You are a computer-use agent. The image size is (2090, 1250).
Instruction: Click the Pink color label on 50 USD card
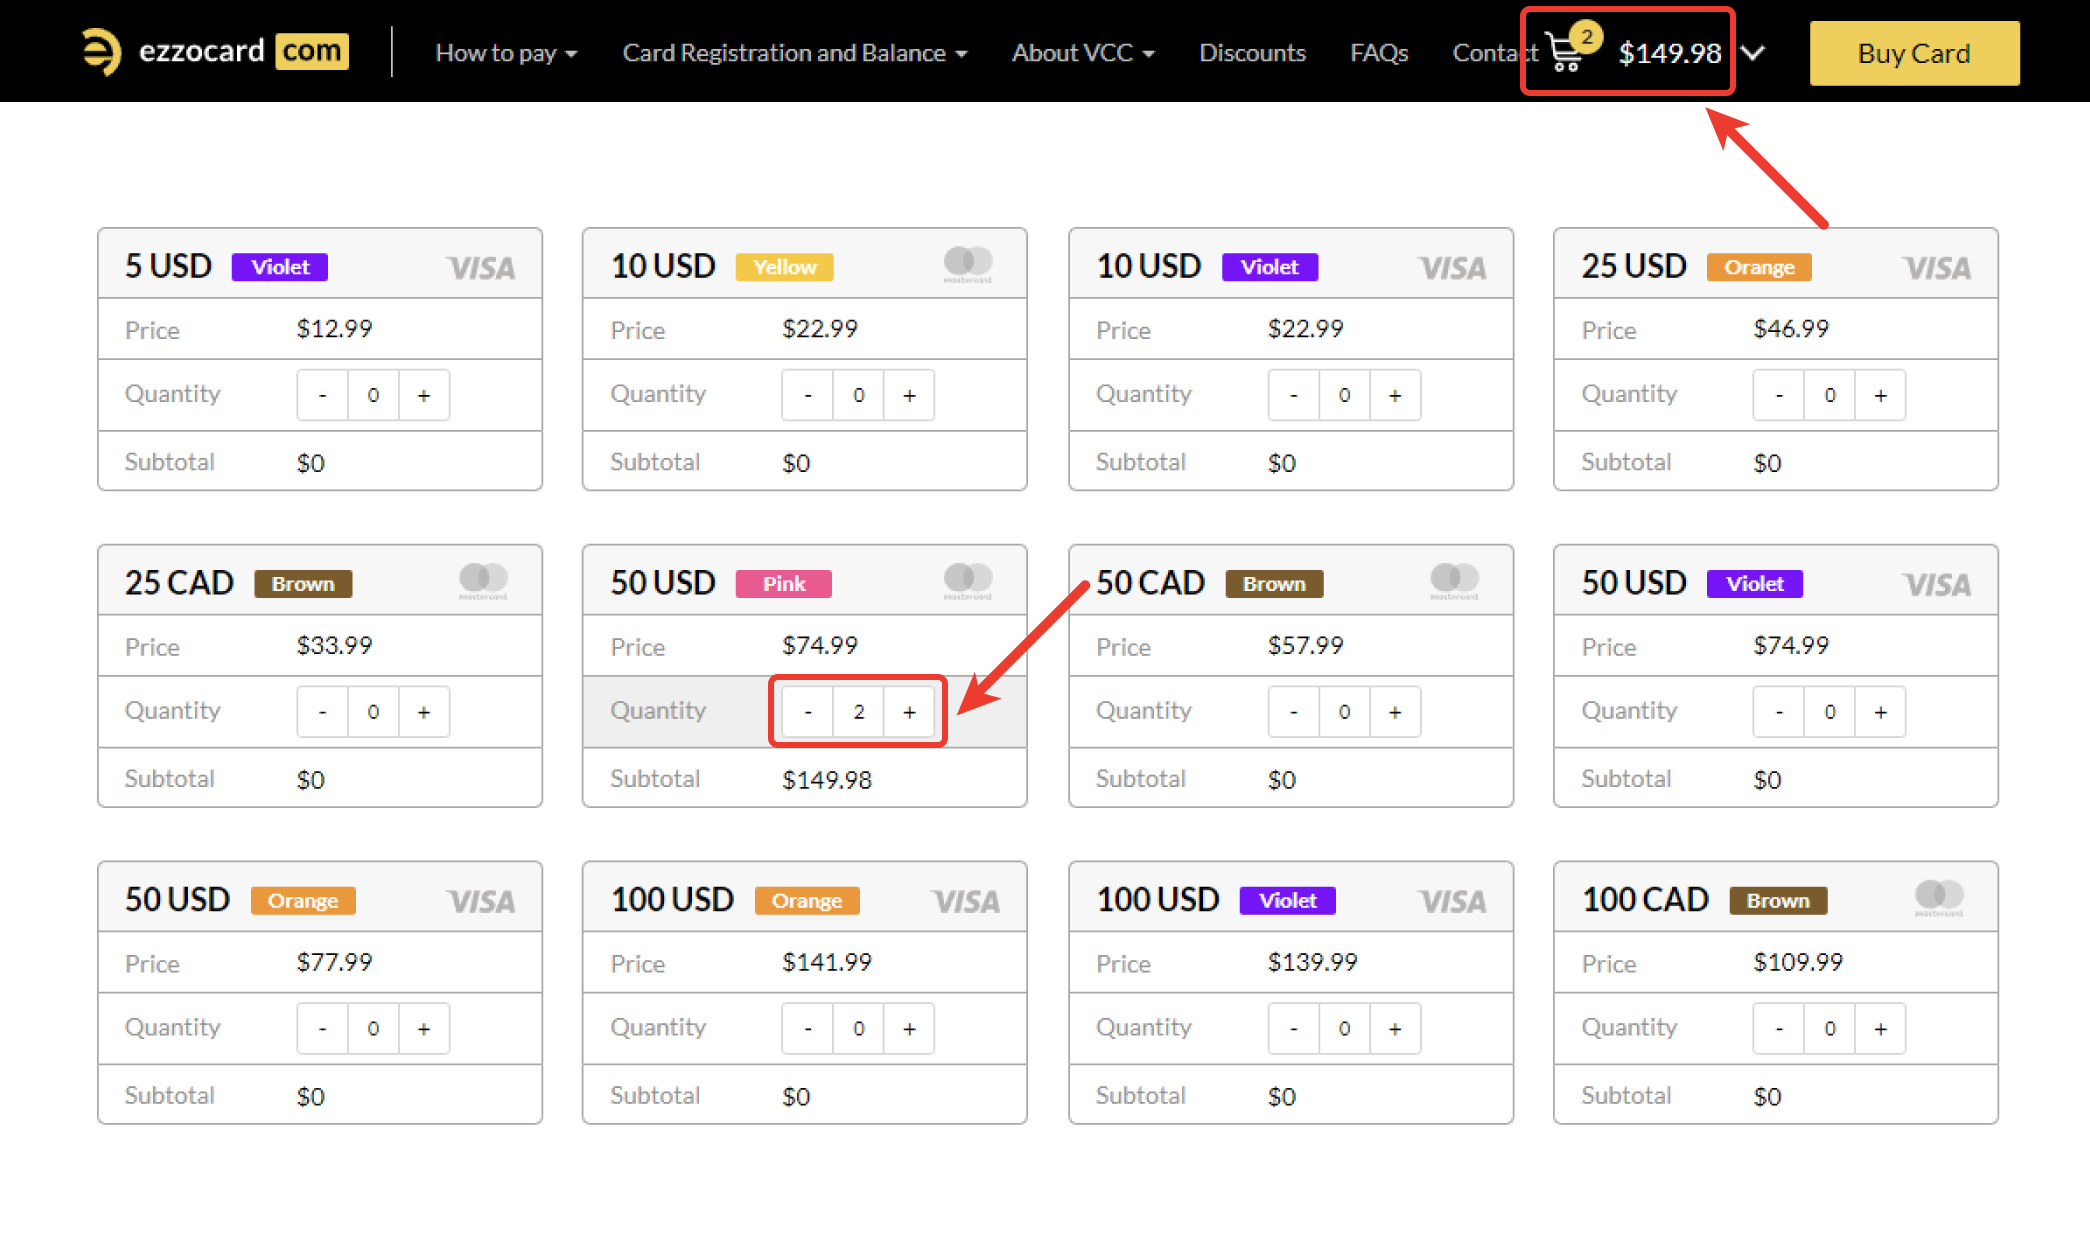pyautogui.click(x=783, y=584)
